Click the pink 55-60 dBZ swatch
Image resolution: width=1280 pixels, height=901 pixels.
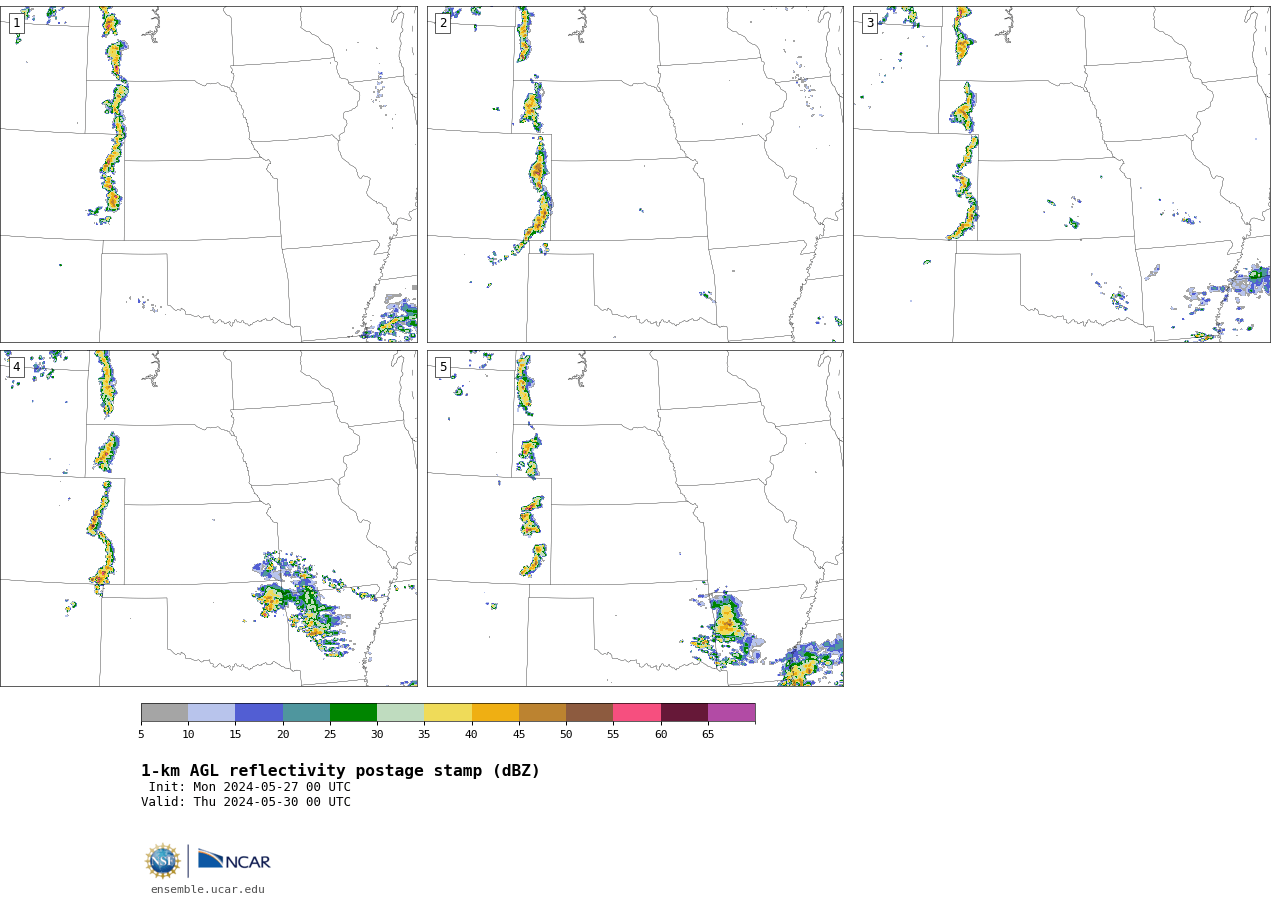(x=637, y=713)
